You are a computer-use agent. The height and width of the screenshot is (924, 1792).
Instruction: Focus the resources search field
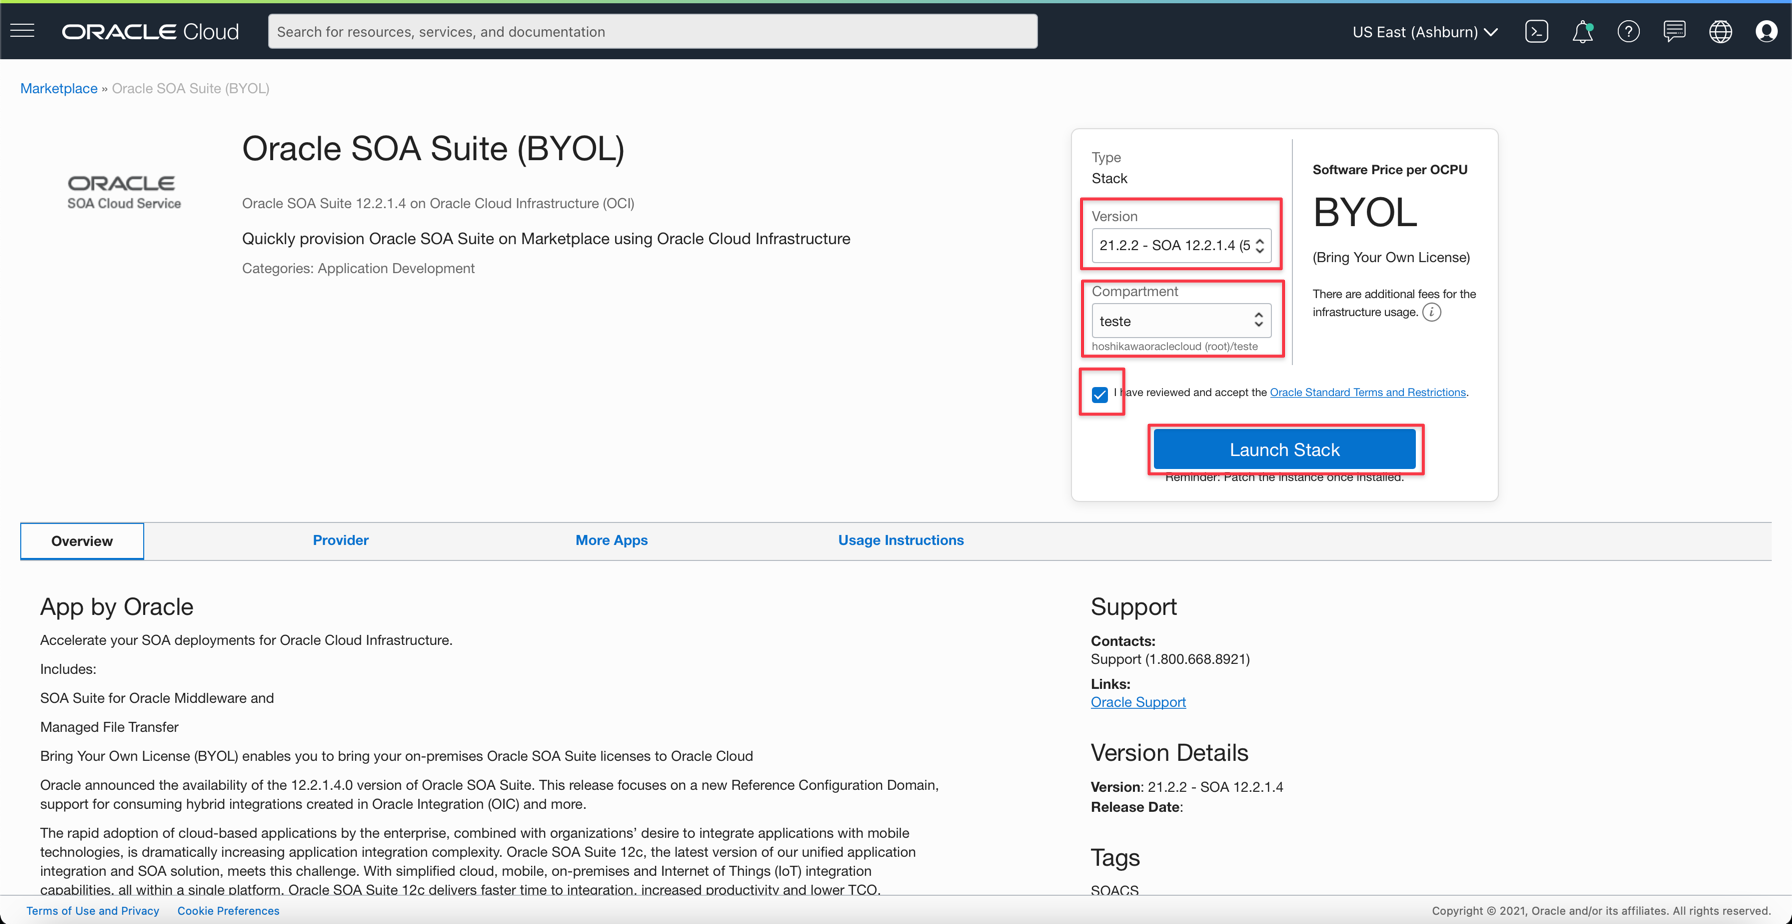tap(653, 32)
